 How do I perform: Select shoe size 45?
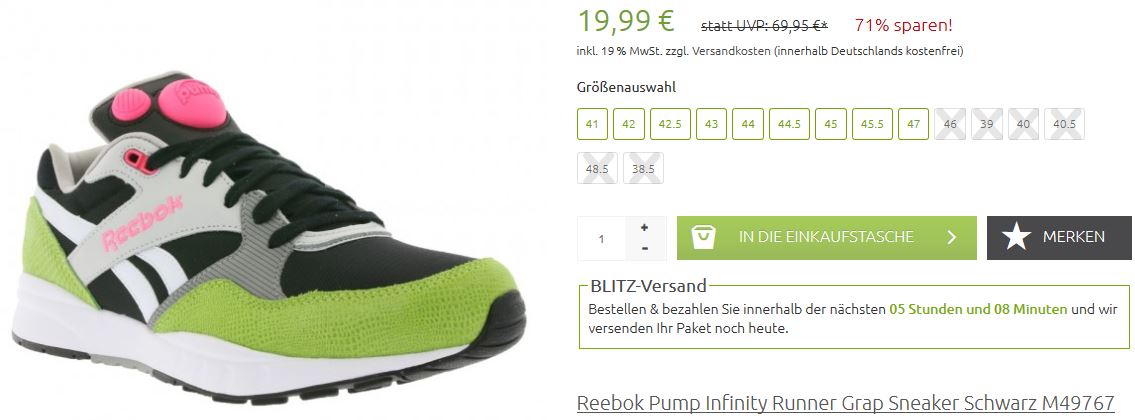(830, 124)
